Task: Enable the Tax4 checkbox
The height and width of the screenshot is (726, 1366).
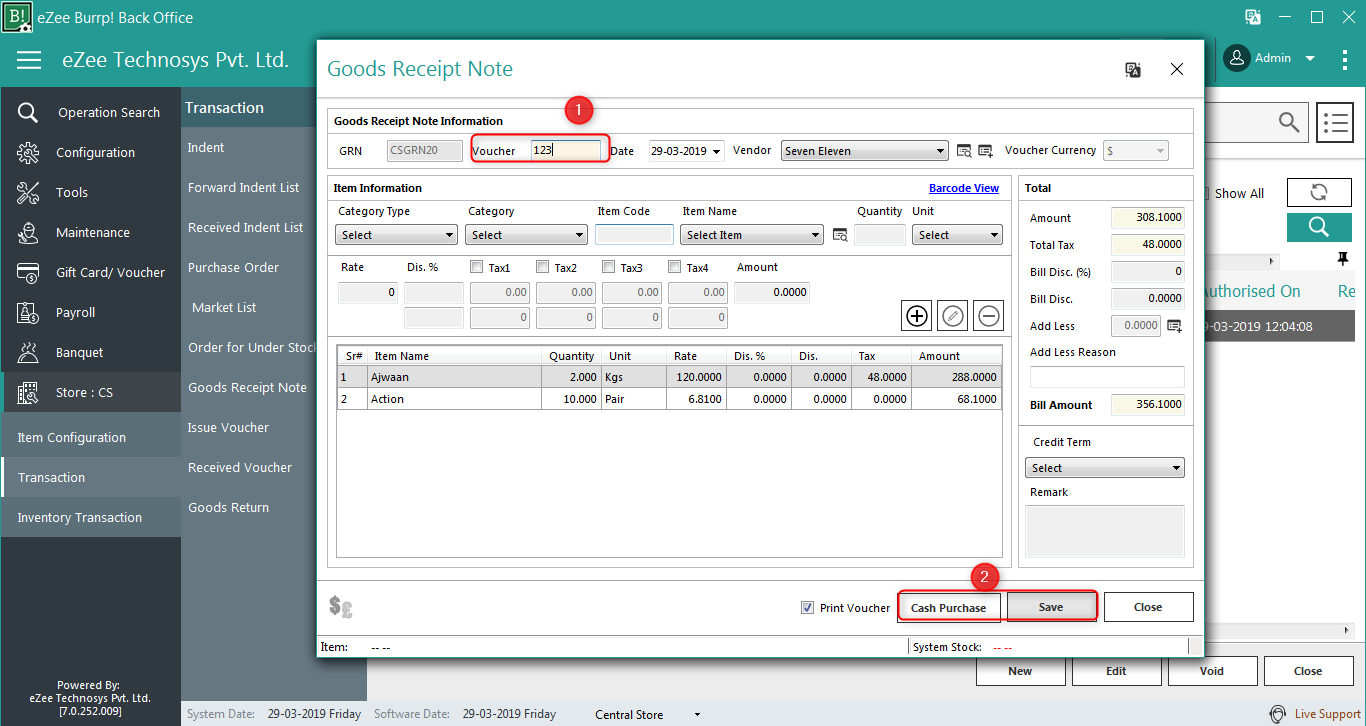Action: point(675,267)
